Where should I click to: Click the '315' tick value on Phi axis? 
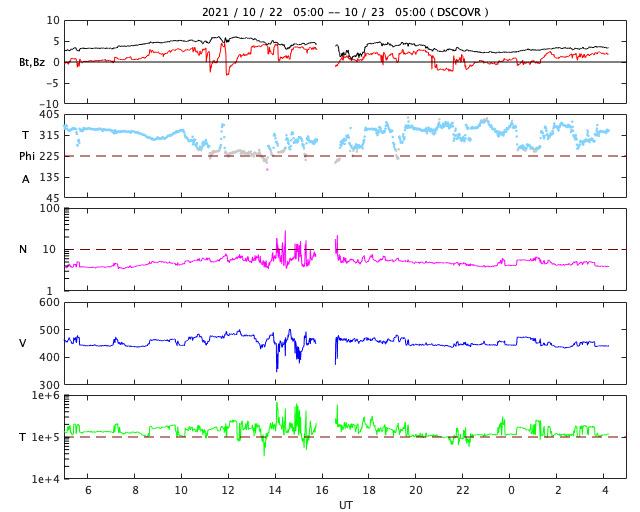[49, 135]
